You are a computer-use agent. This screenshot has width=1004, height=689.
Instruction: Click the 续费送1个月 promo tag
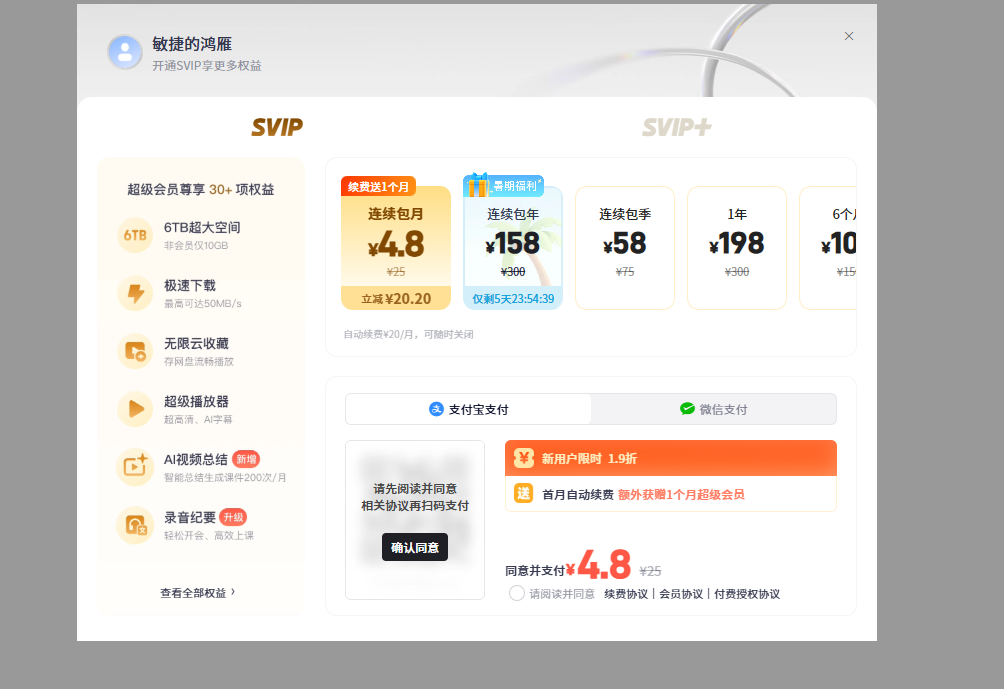(x=378, y=186)
